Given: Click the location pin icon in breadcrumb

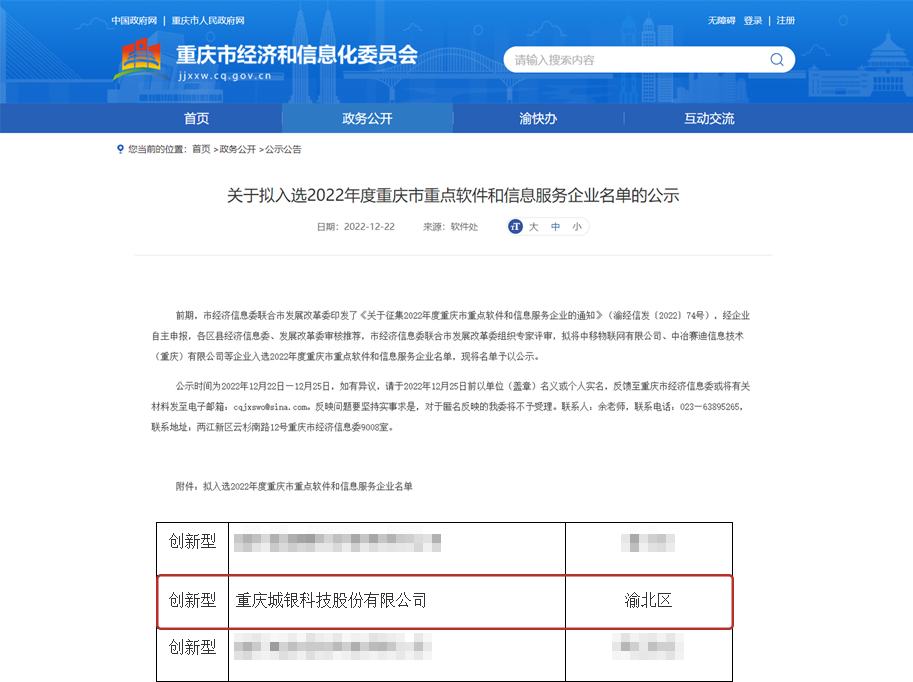Looking at the screenshot, I should point(120,149).
